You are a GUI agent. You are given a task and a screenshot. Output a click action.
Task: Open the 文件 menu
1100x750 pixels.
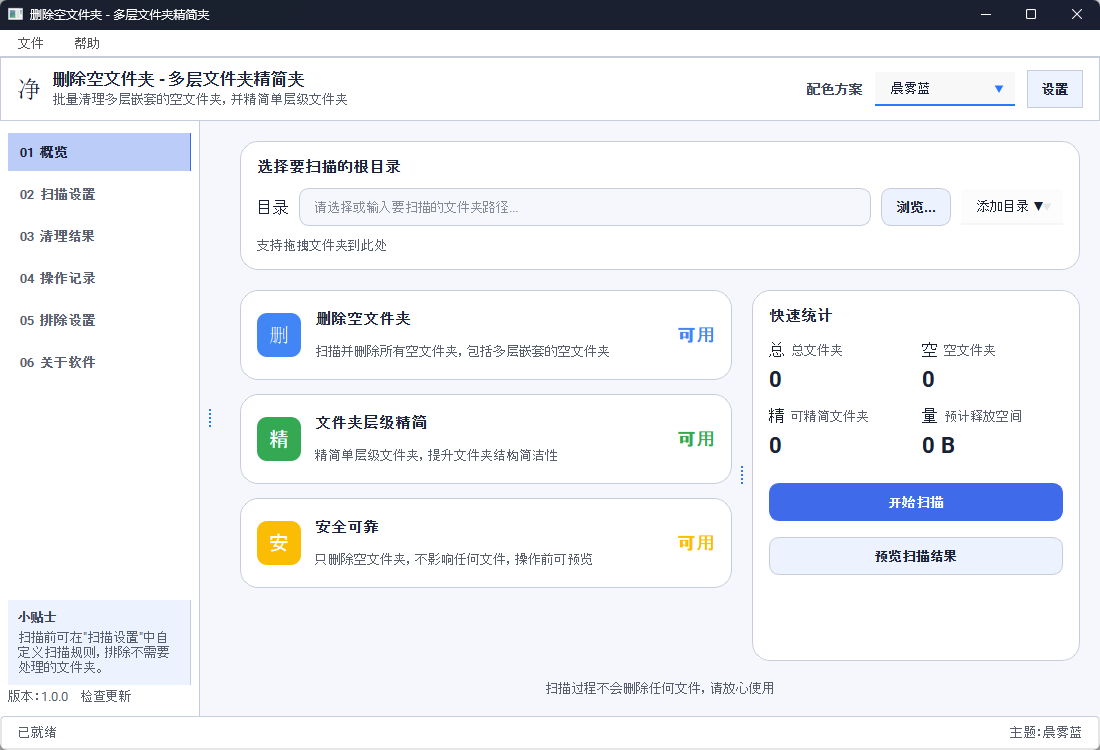pyautogui.click(x=30, y=43)
